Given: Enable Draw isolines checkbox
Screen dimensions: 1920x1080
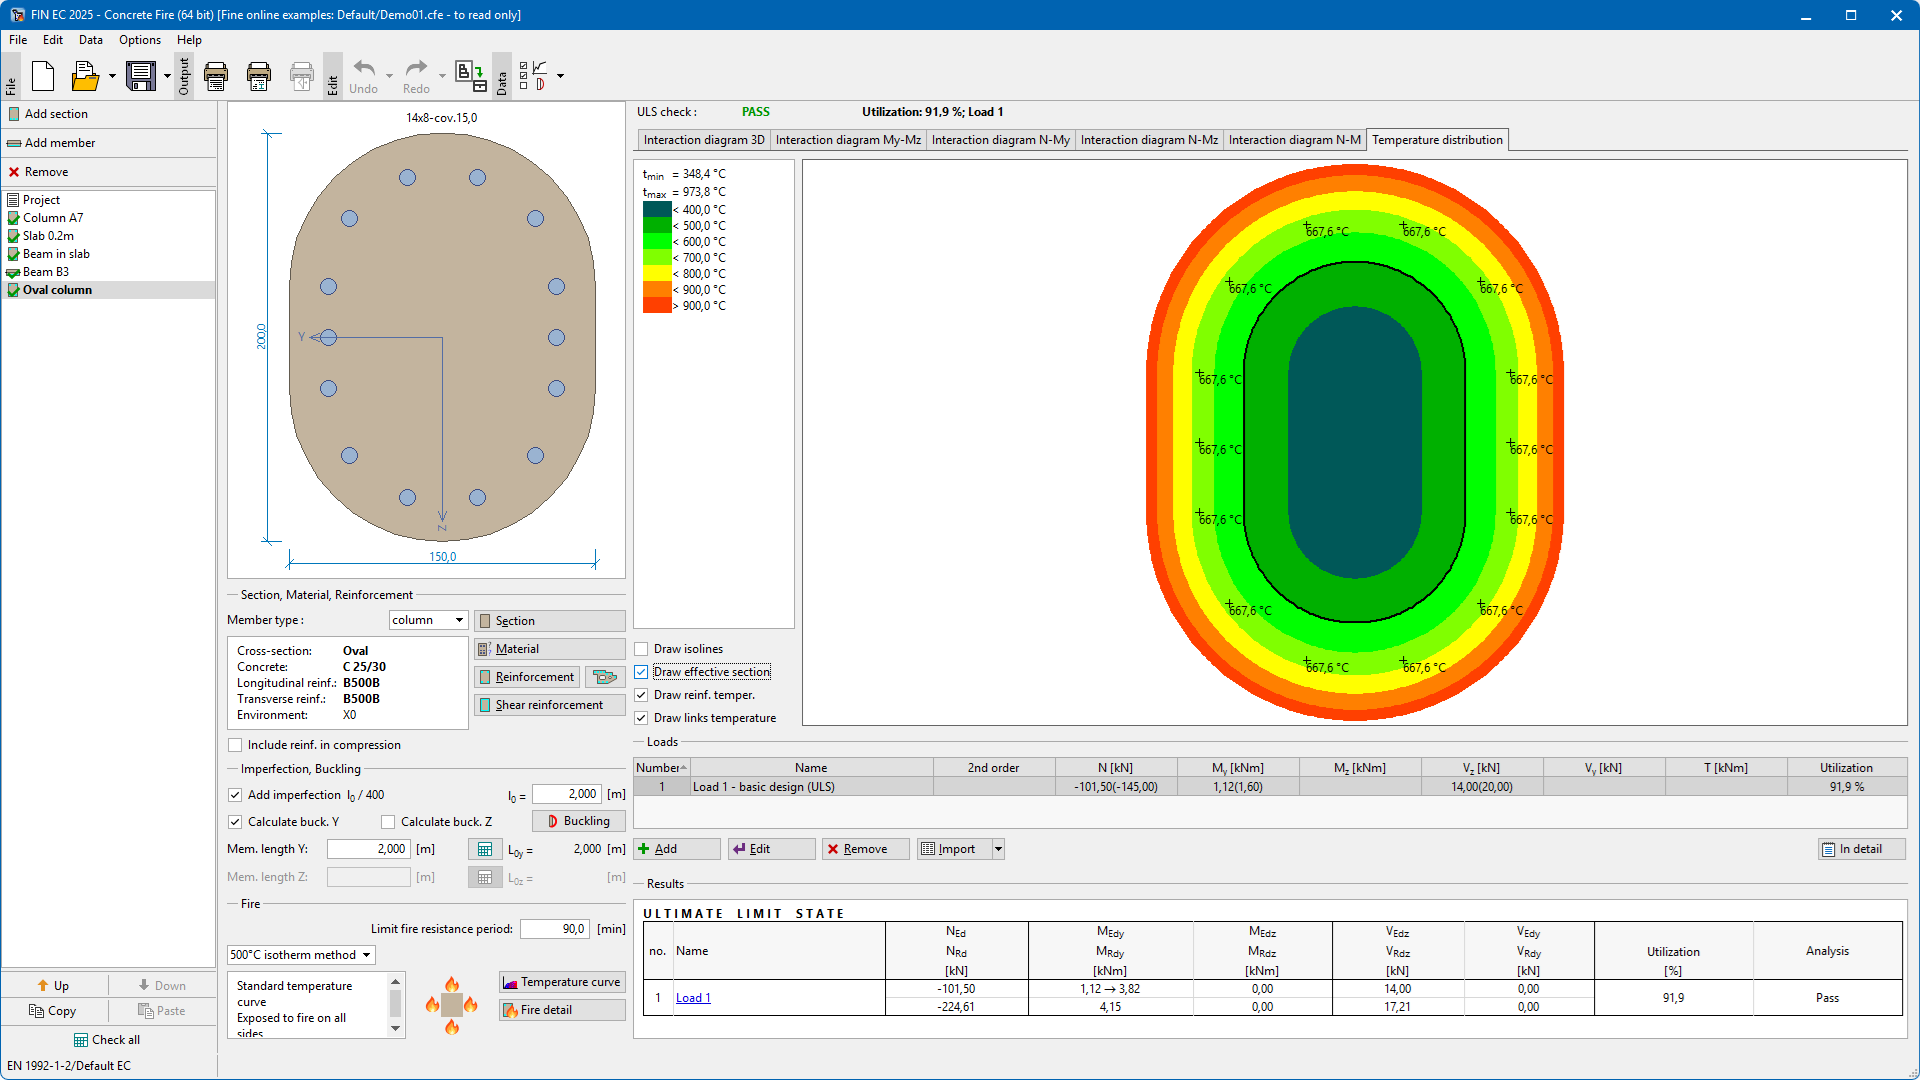Looking at the screenshot, I should pyautogui.click(x=642, y=649).
